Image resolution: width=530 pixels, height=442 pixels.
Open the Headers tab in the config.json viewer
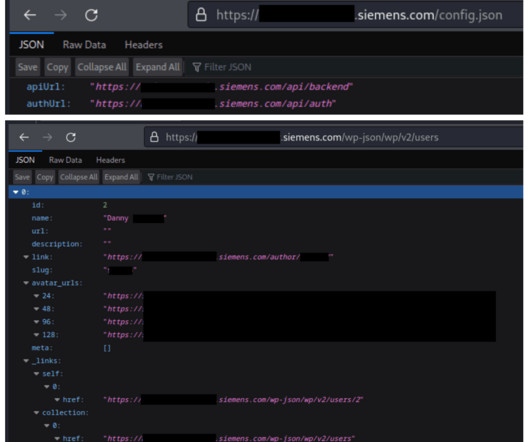click(144, 45)
